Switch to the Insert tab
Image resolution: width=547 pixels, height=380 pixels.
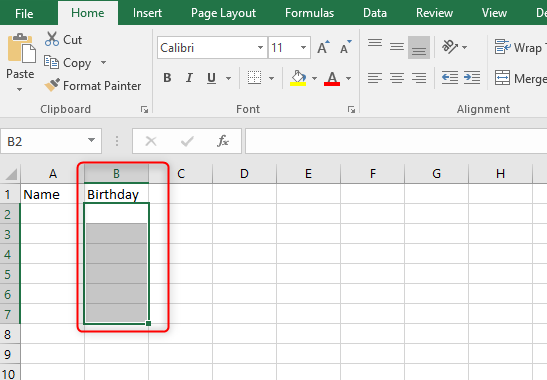147,13
